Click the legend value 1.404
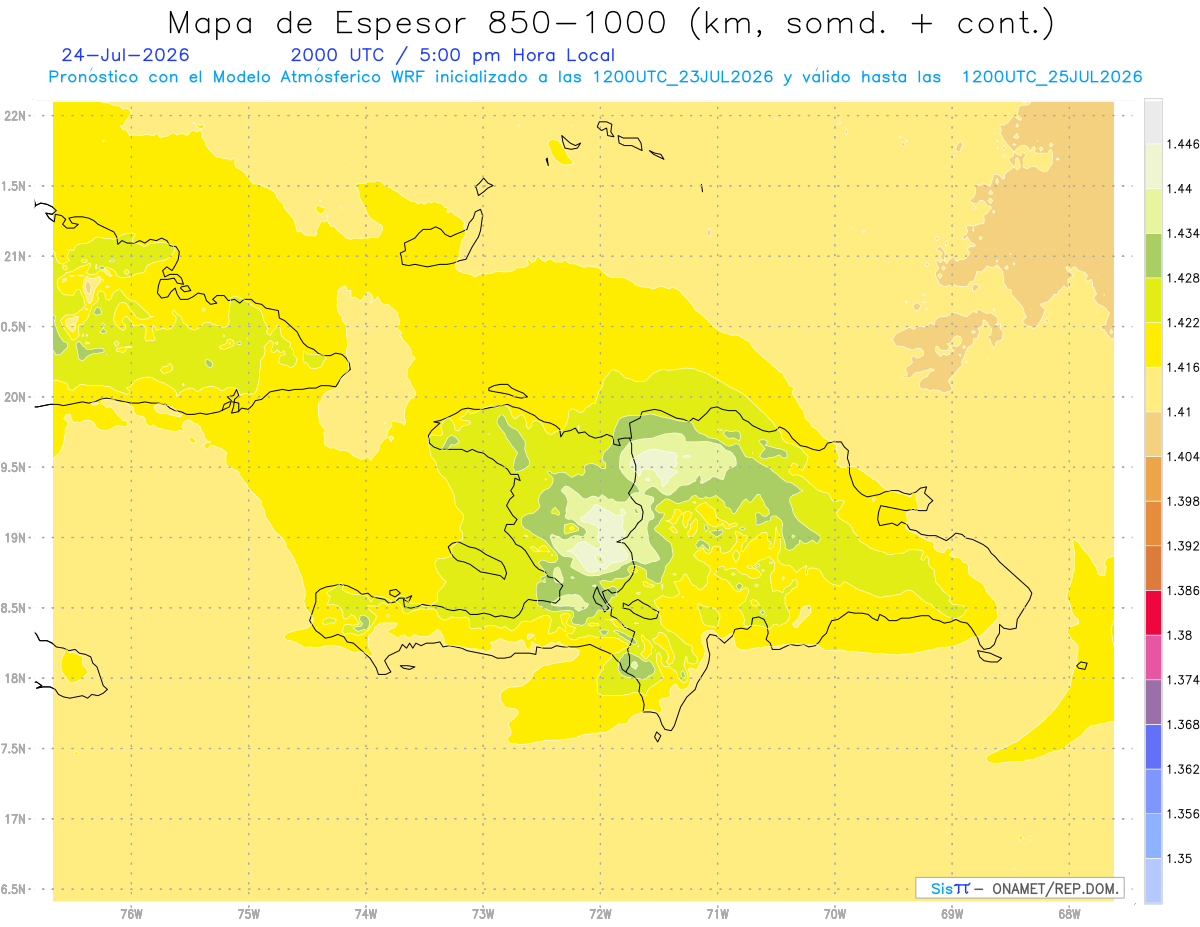1200x927 pixels. [1183, 456]
